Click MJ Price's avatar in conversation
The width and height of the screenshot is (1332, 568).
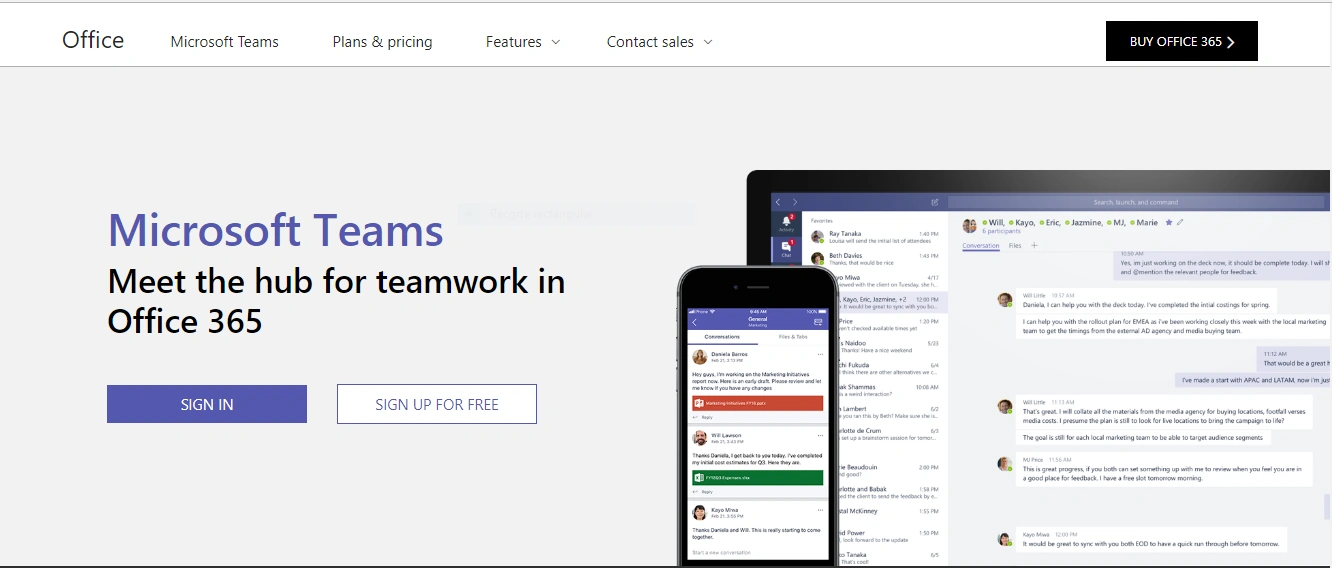click(x=1004, y=463)
